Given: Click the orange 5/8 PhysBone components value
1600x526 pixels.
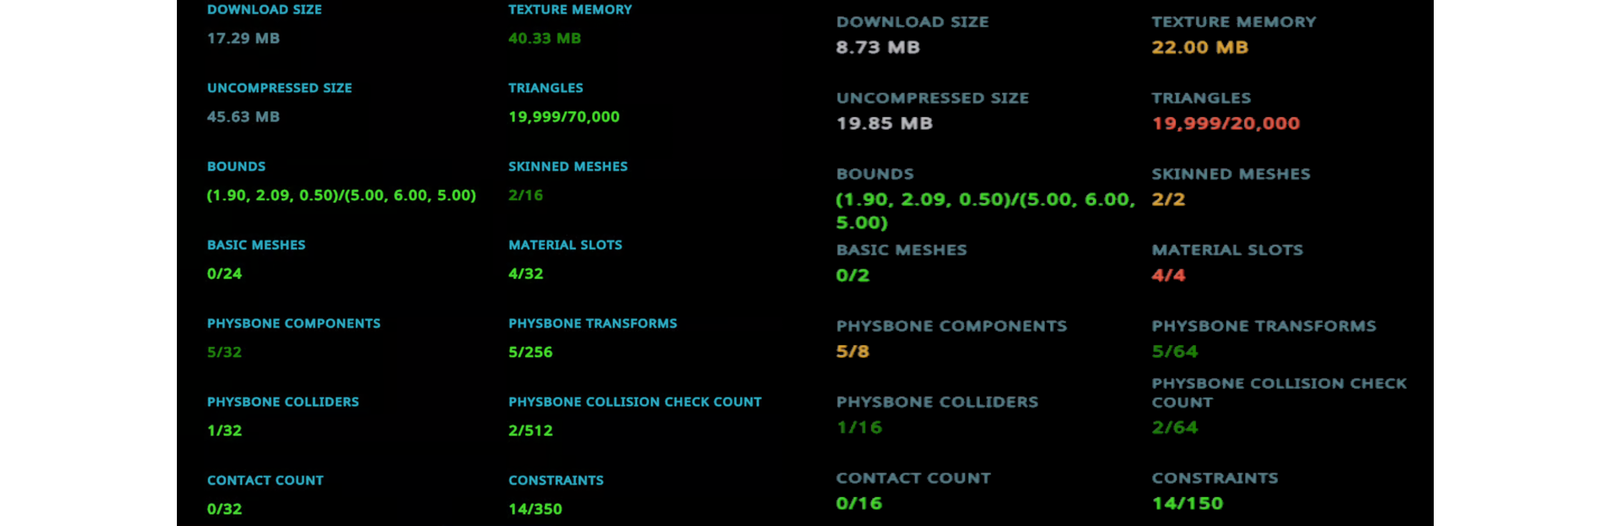Looking at the screenshot, I should (852, 351).
